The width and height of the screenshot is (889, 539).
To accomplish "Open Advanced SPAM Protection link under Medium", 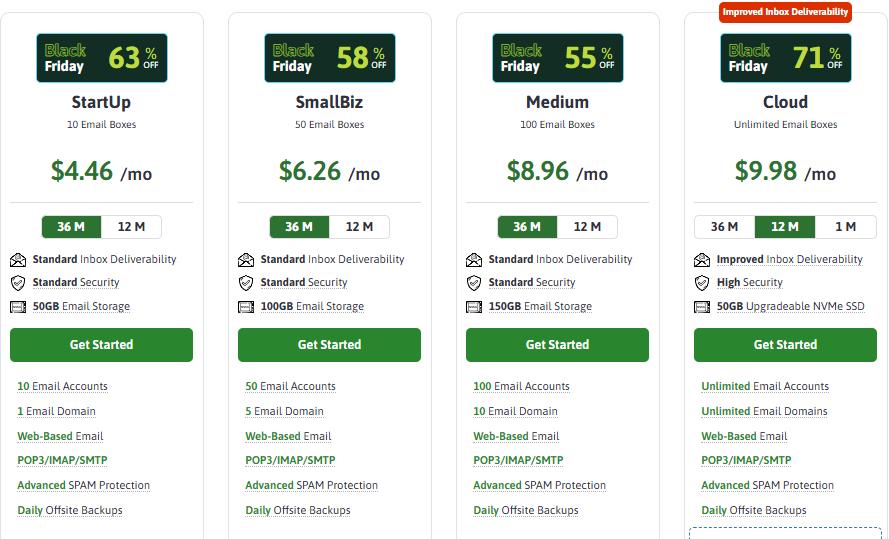I will [x=539, y=486].
